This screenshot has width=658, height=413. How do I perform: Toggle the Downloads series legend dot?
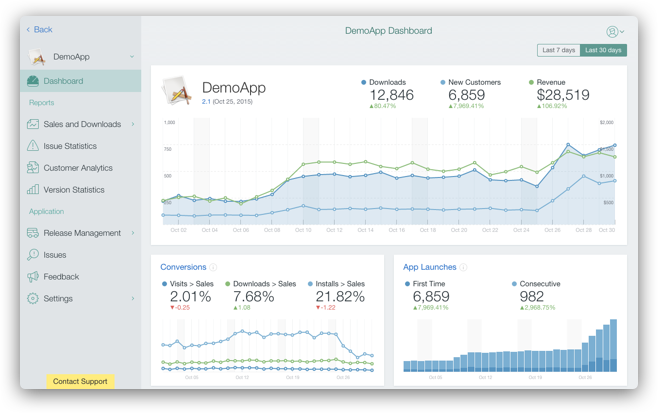click(x=363, y=82)
